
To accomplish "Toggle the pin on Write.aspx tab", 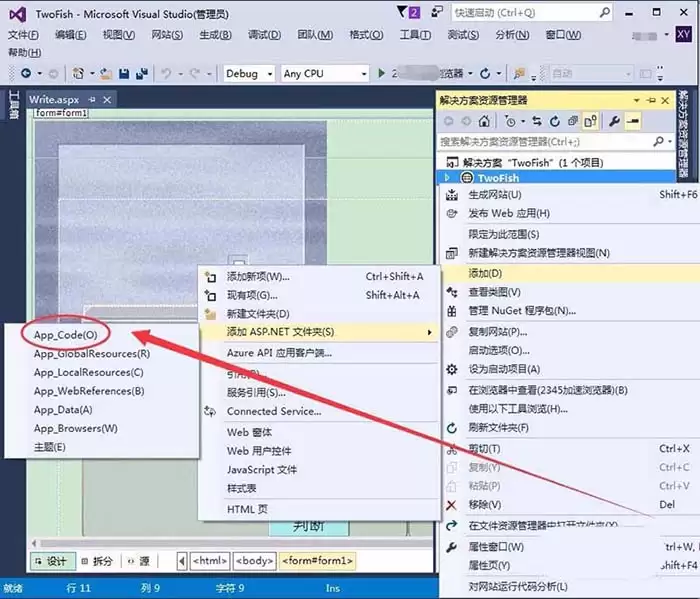I will [91, 100].
